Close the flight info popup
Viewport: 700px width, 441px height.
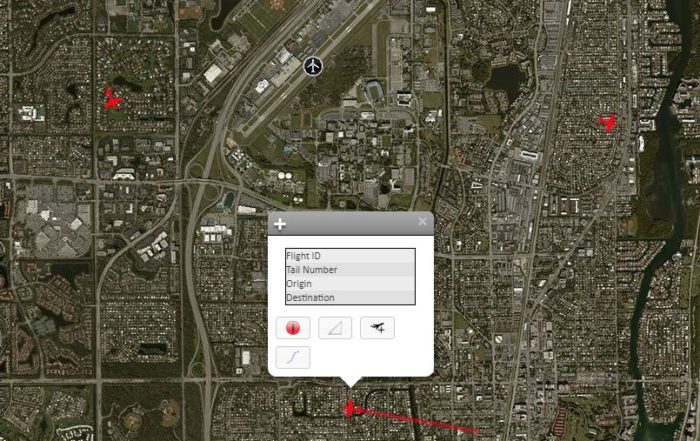click(422, 222)
